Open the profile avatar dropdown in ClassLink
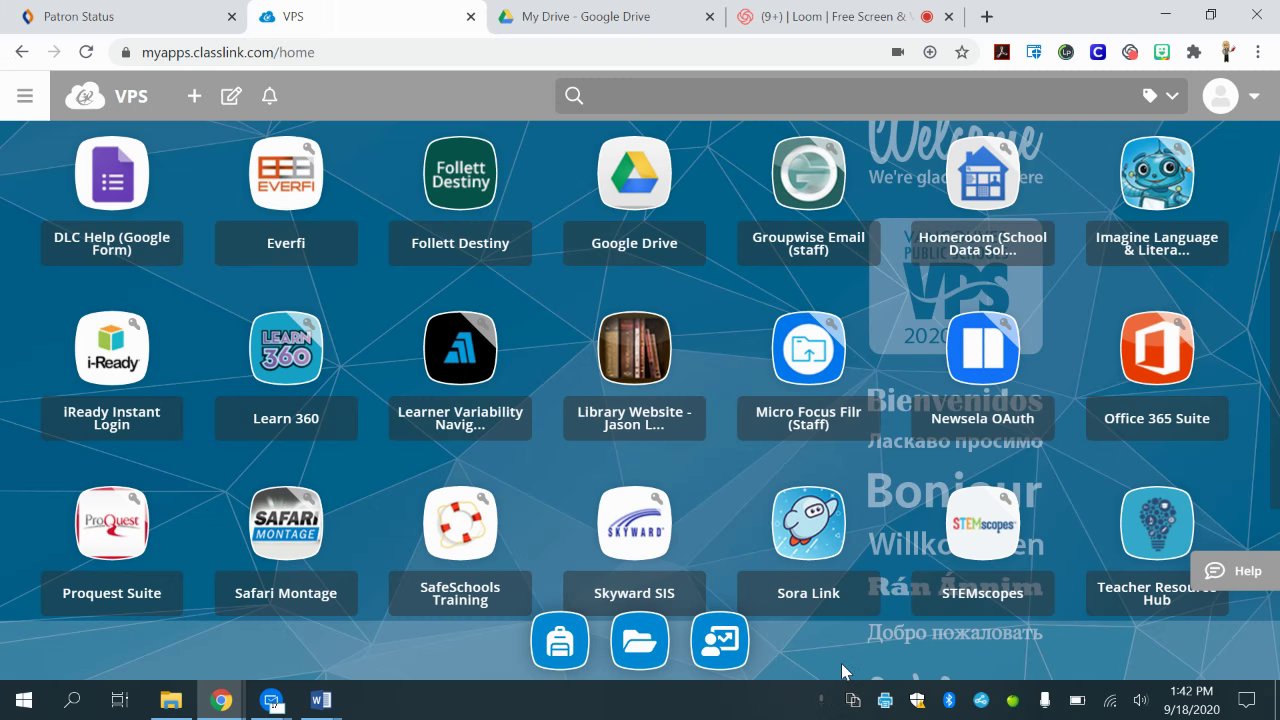1280x720 pixels. 1231,96
